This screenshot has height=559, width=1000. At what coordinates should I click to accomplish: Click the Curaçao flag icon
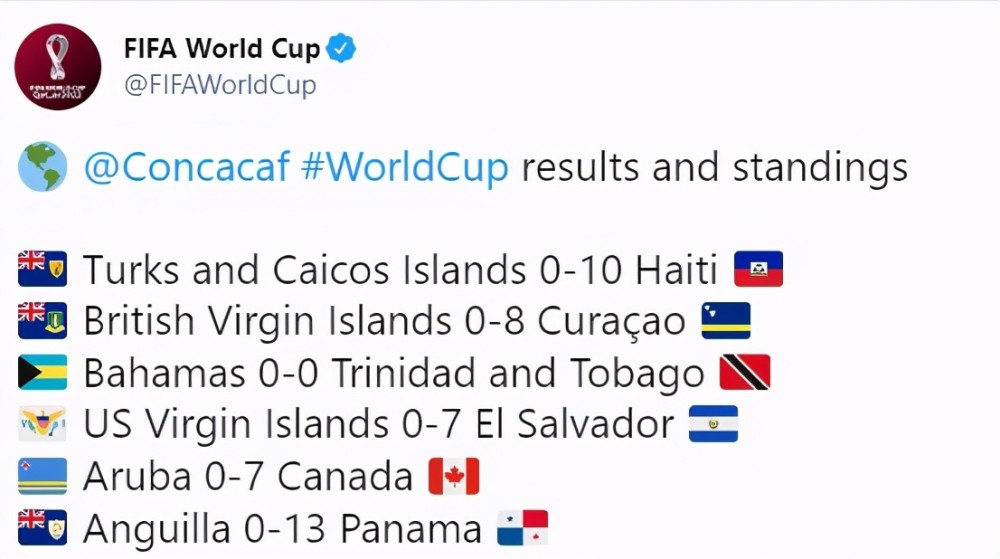(726, 320)
